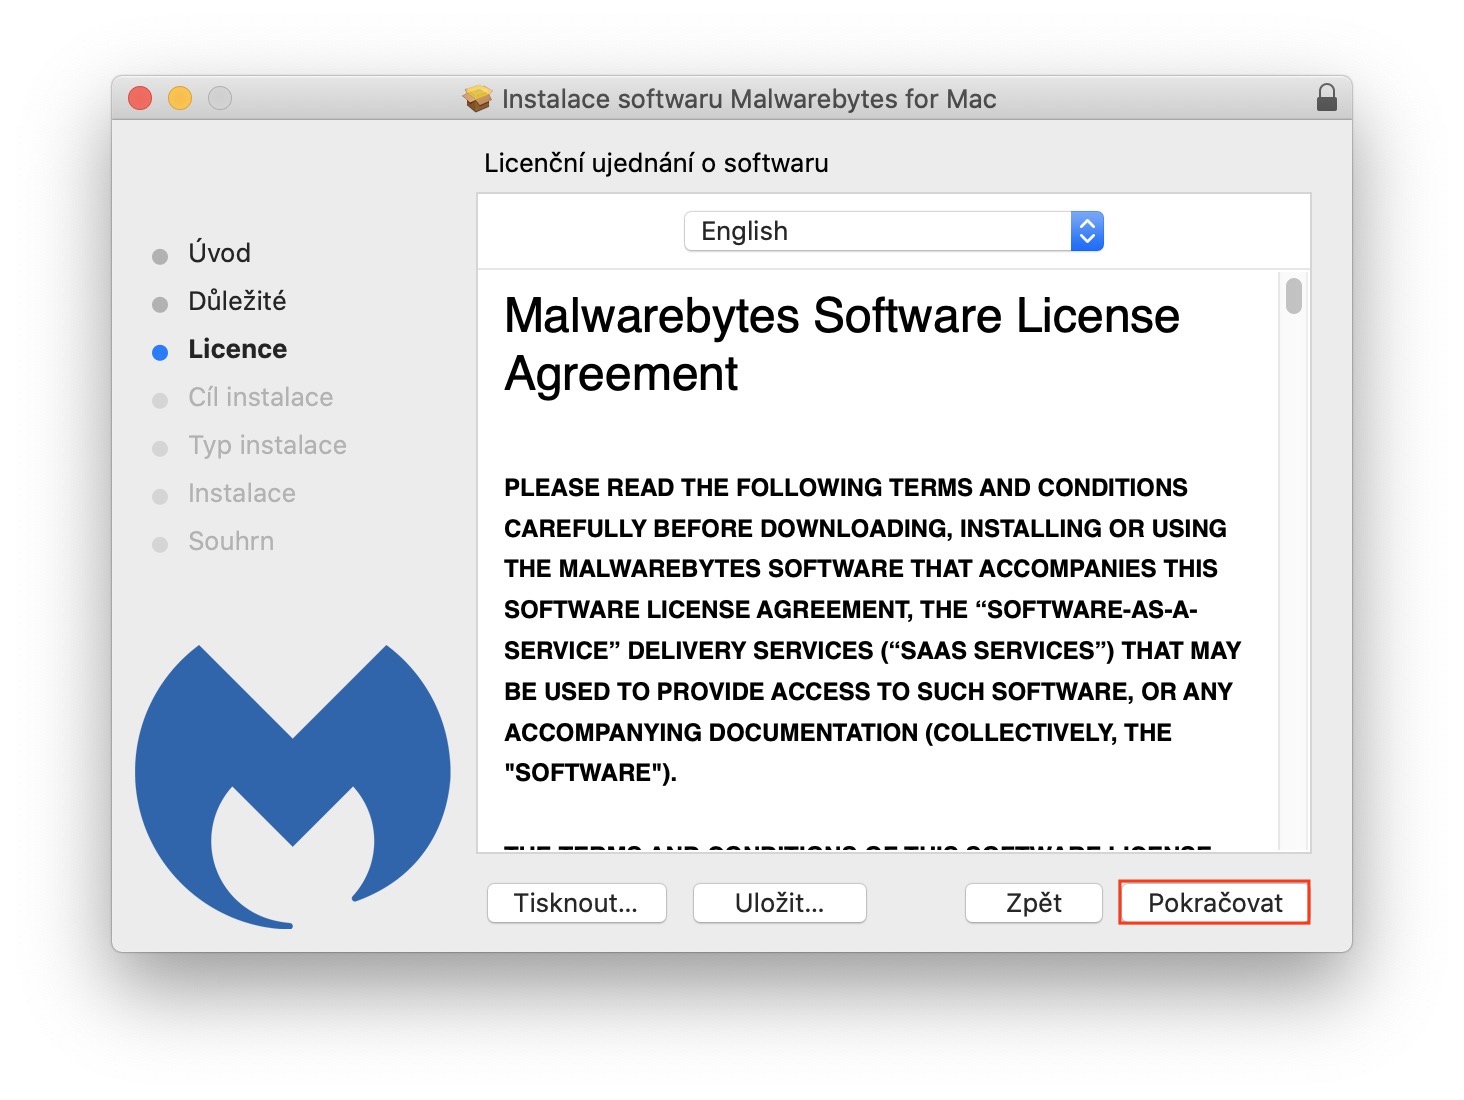Image resolution: width=1464 pixels, height=1100 pixels.
Task: Minimize the installer window with the yellow button
Action: point(180,98)
